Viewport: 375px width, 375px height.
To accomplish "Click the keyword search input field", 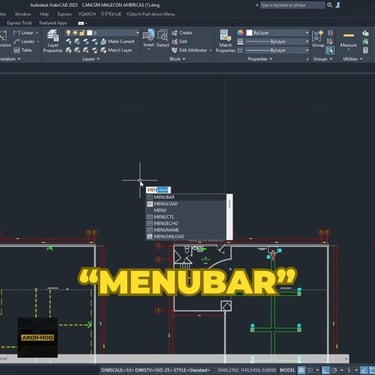I will pyautogui.click(x=292, y=5).
